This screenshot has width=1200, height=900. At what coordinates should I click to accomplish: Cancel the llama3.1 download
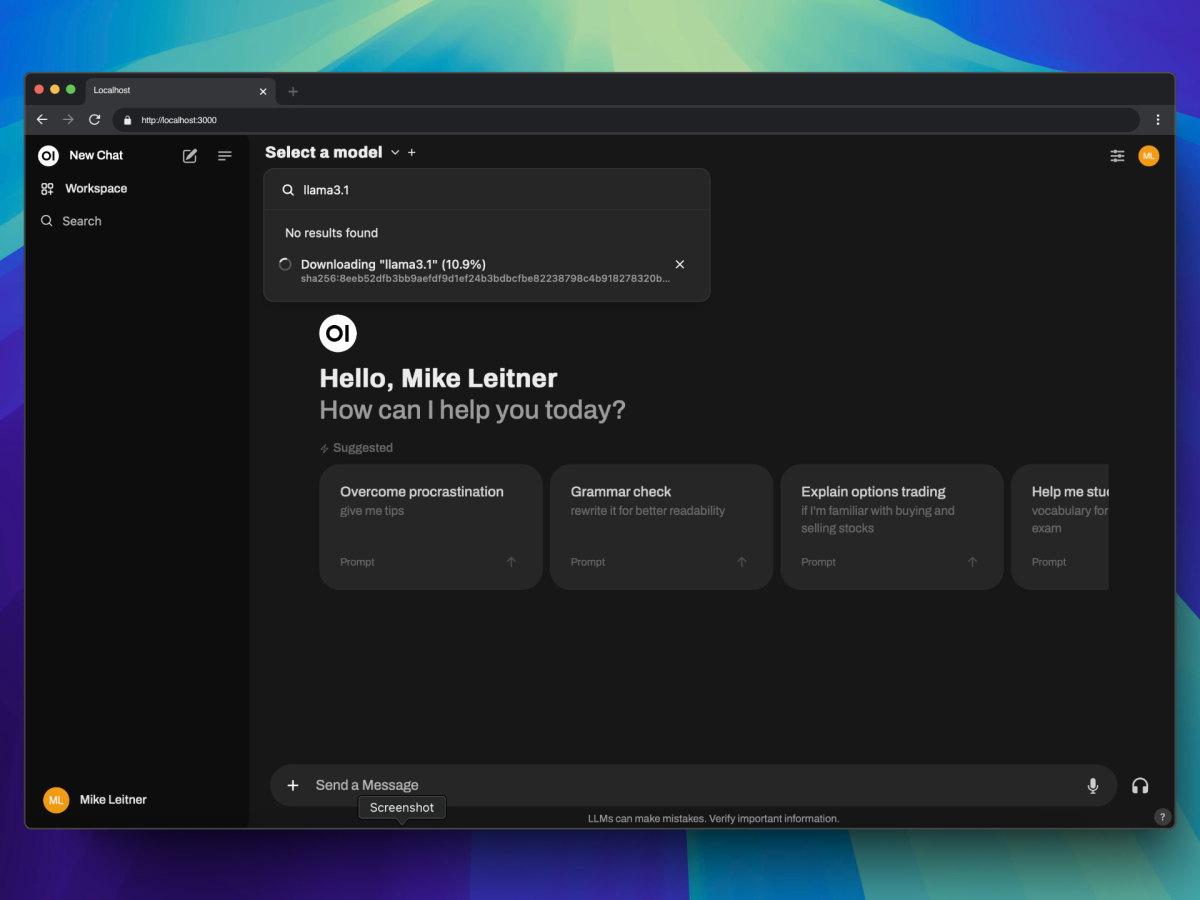tap(680, 264)
